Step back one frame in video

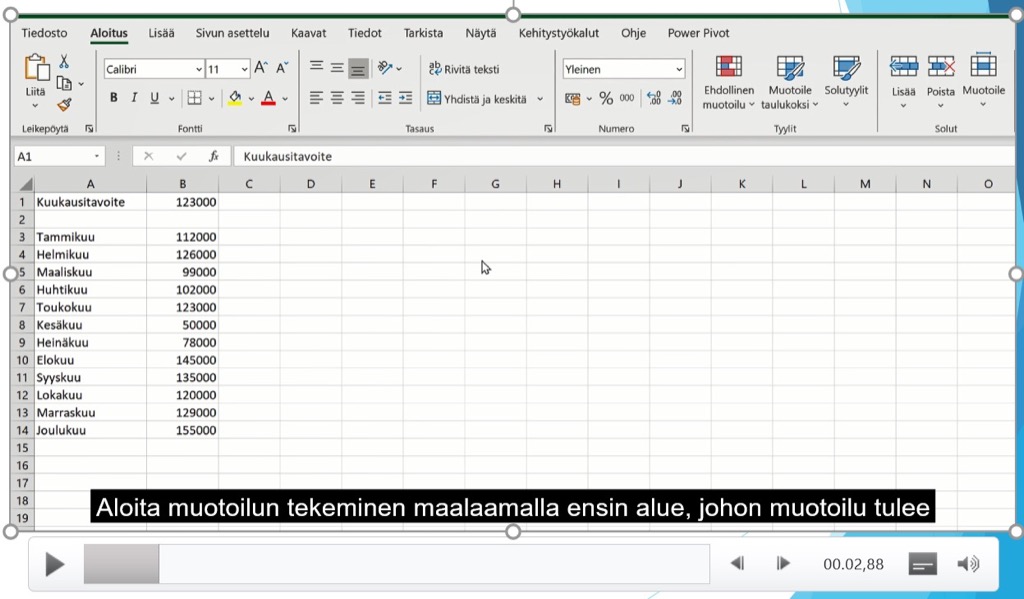[737, 563]
